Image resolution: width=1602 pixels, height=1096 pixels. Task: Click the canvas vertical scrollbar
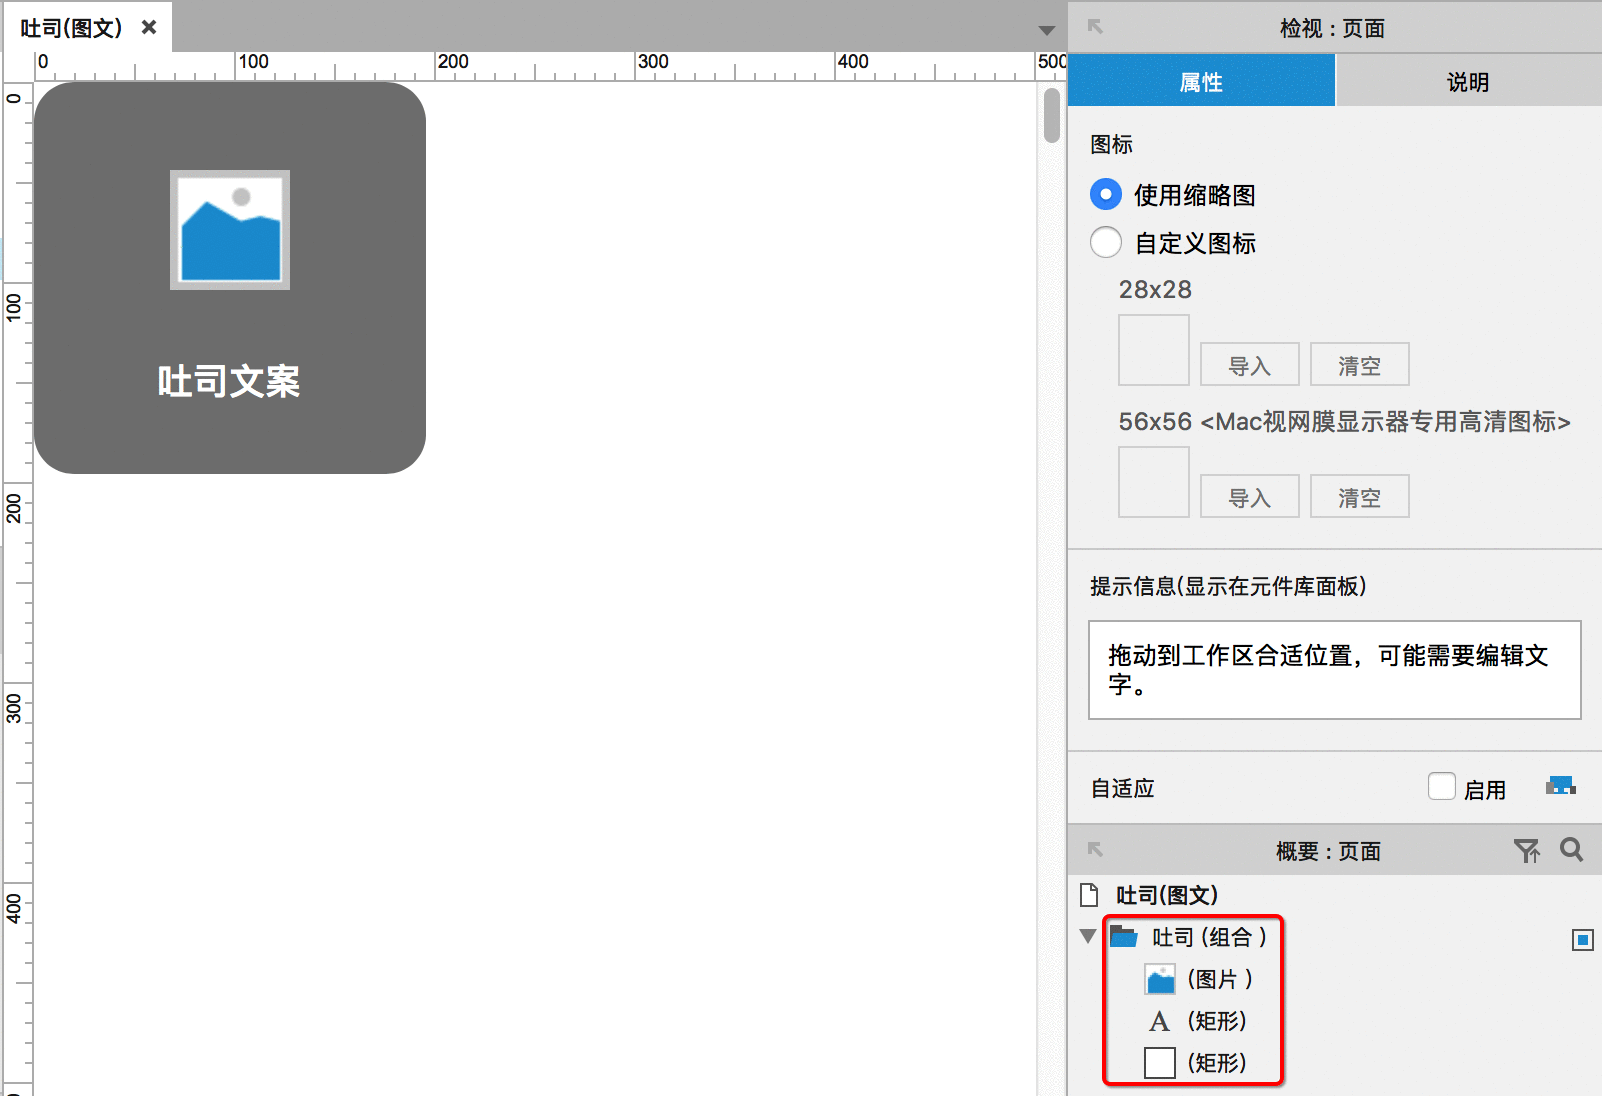point(1051,115)
